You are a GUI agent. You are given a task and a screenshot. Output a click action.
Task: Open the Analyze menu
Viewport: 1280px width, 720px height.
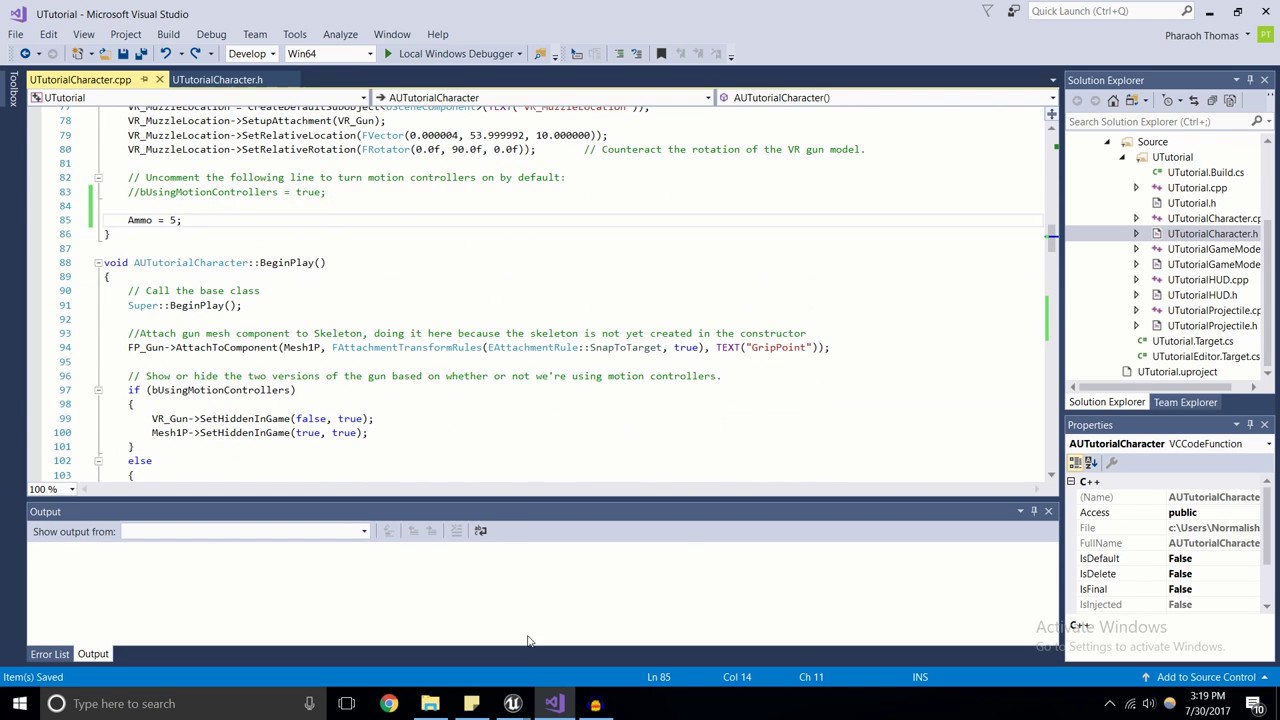340,34
